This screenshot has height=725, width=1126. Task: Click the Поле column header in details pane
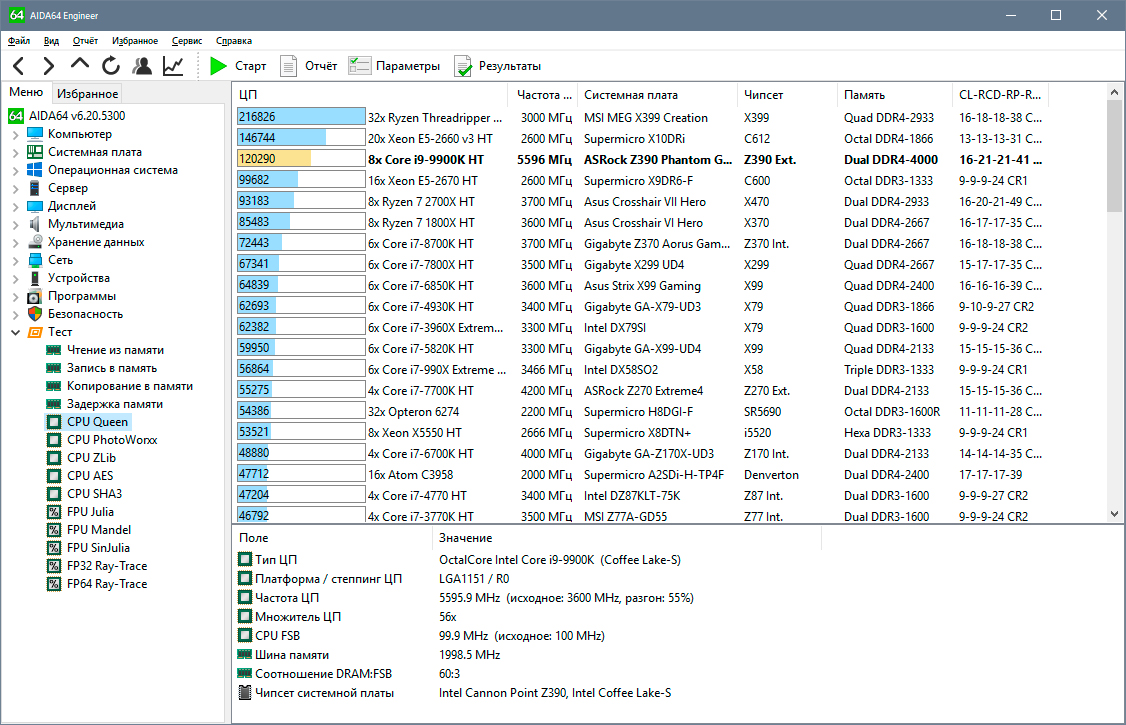pos(333,538)
